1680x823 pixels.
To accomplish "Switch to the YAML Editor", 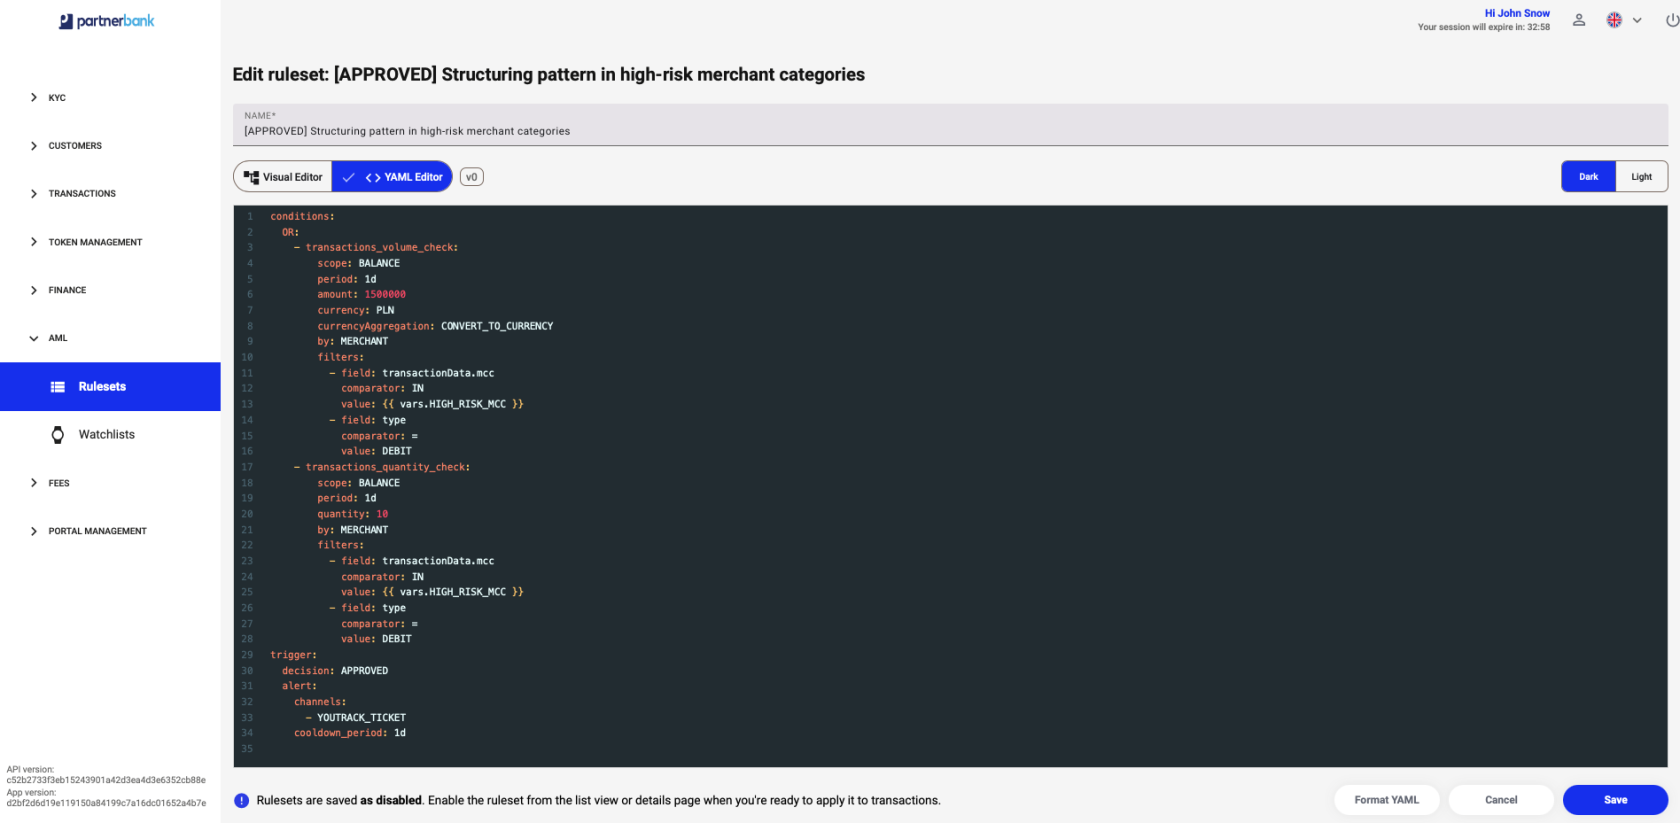I will (x=392, y=177).
